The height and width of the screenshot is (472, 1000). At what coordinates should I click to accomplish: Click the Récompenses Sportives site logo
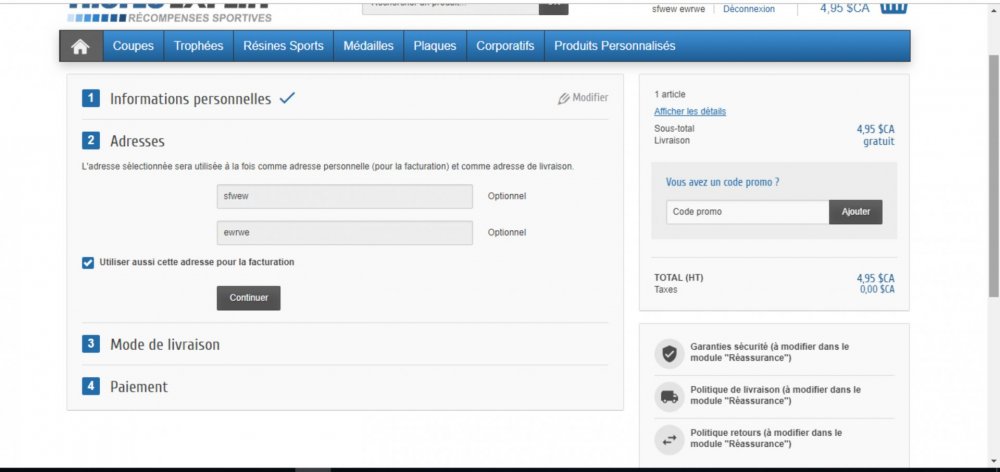point(170,11)
